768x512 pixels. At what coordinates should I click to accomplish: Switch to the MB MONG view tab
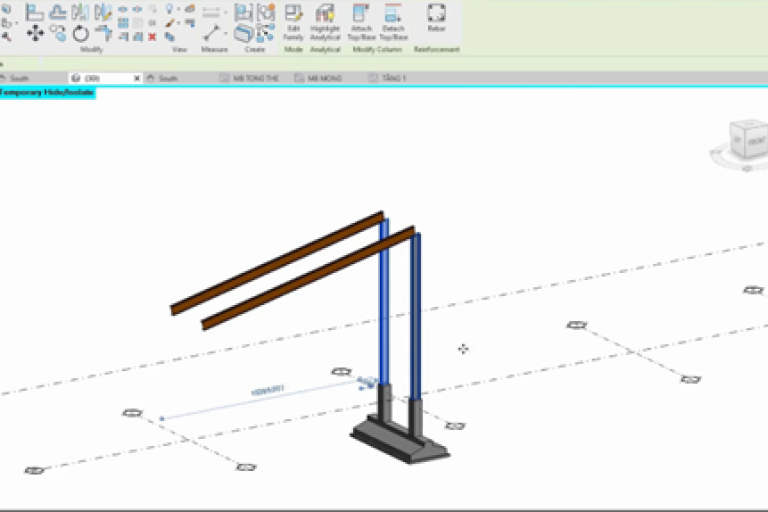coord(324,78)
